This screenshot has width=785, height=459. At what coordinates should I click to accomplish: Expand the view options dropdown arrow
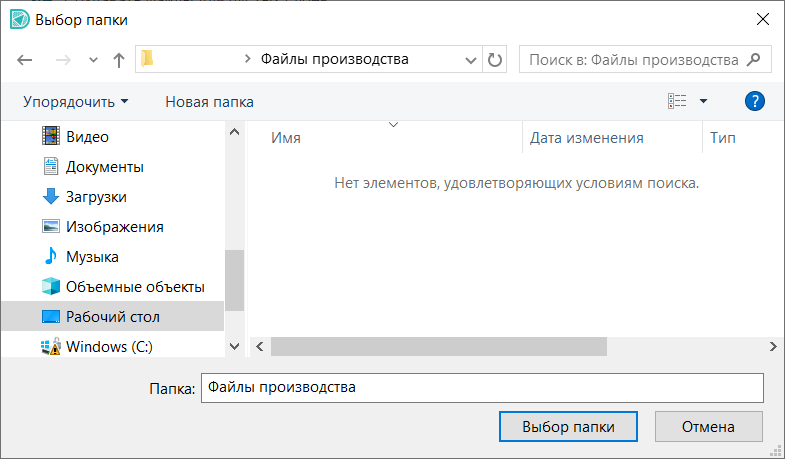pos(703,101)
